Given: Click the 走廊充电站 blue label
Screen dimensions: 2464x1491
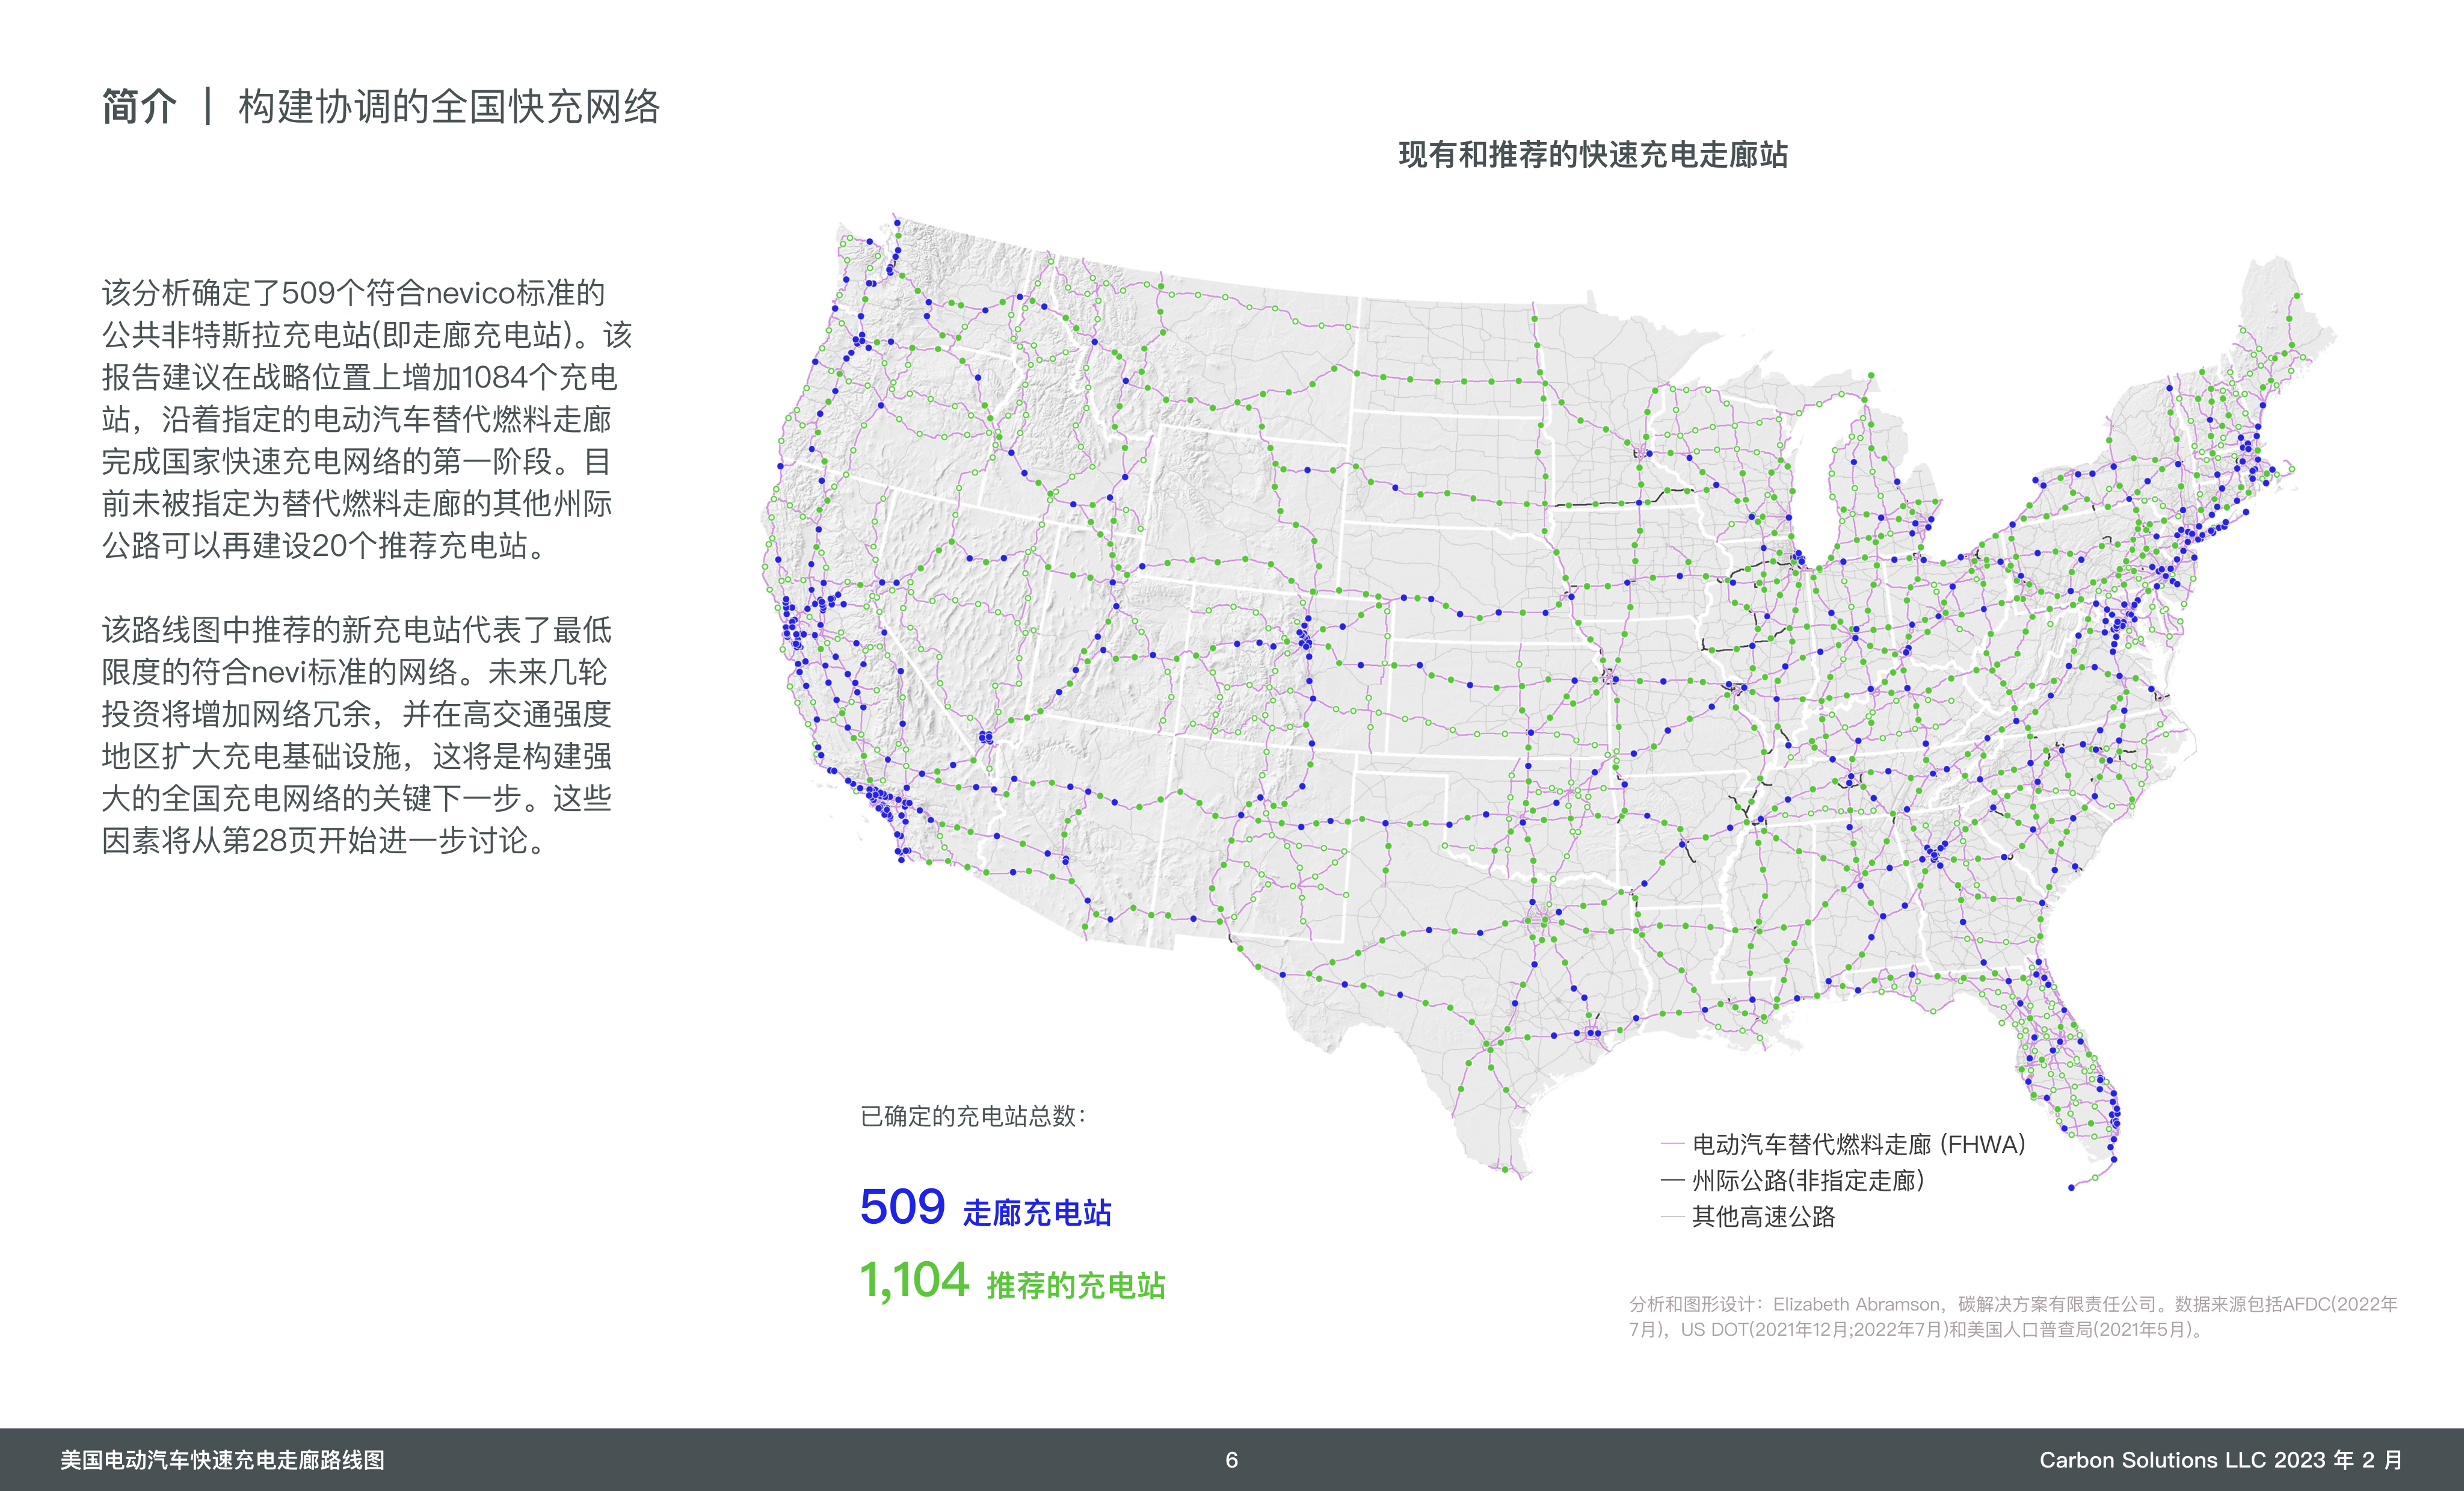Looking at the screenshot, I should pos(1037,1213).
